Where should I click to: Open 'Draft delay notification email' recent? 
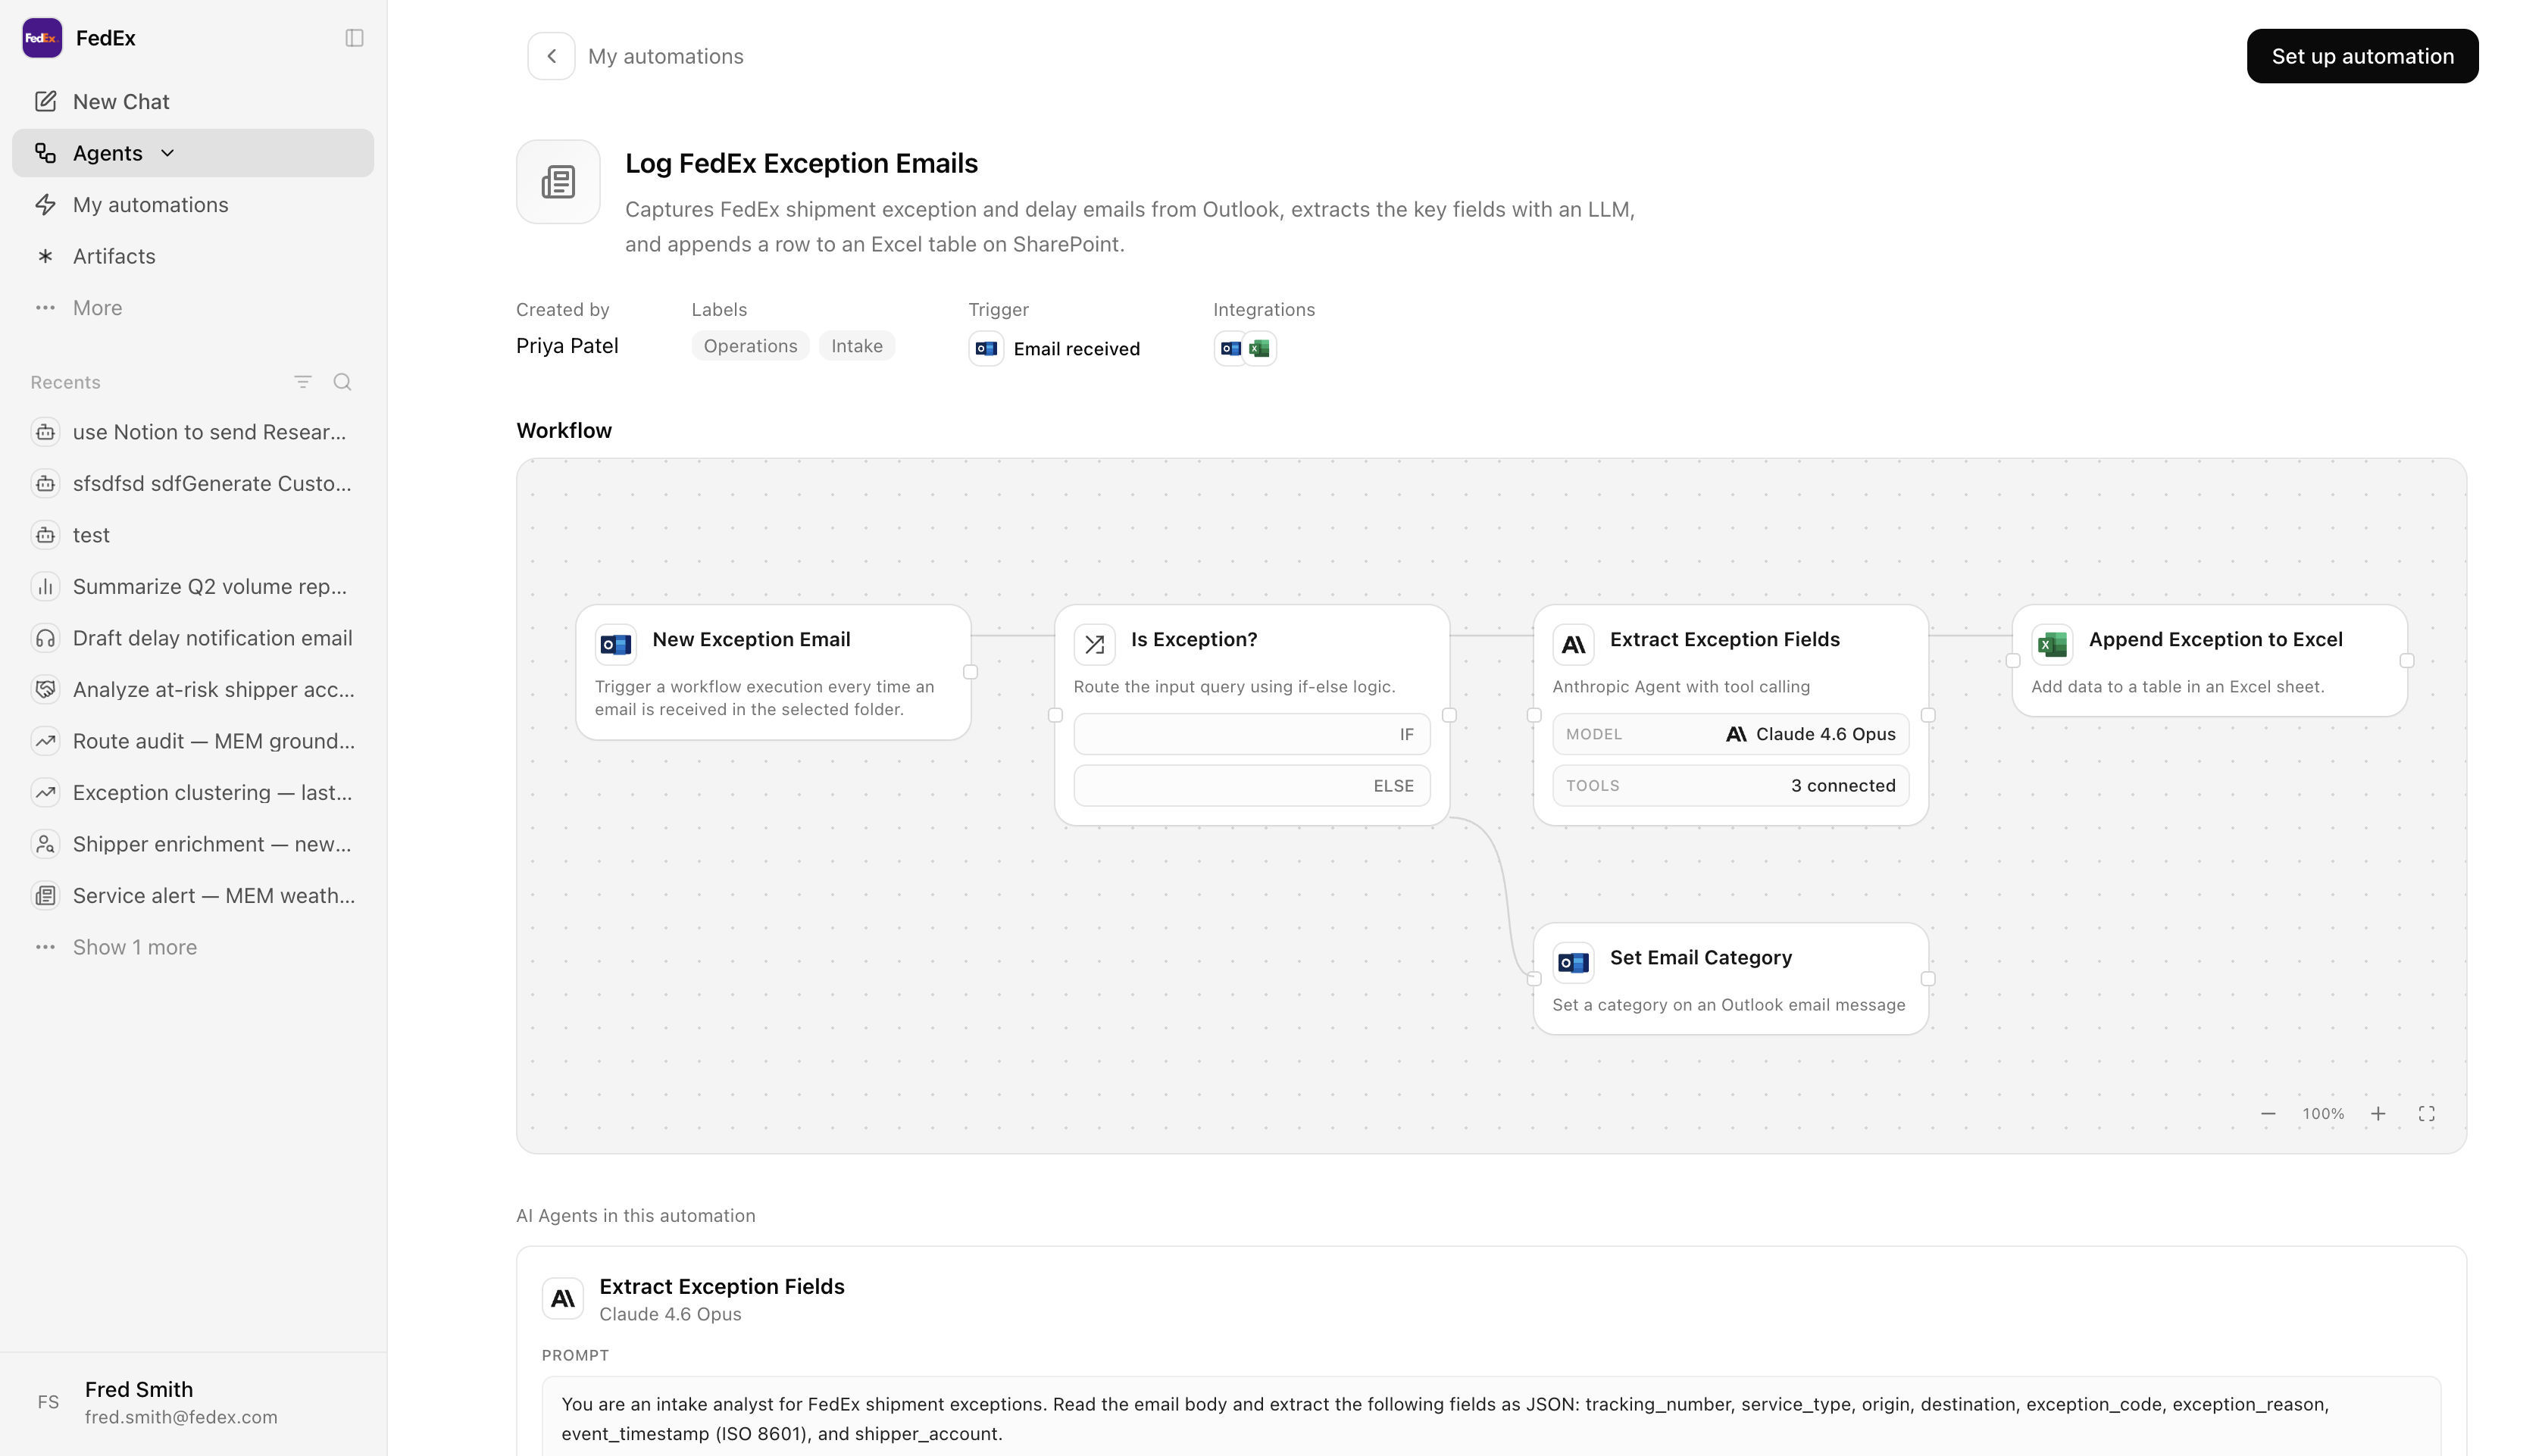(193, 638)
